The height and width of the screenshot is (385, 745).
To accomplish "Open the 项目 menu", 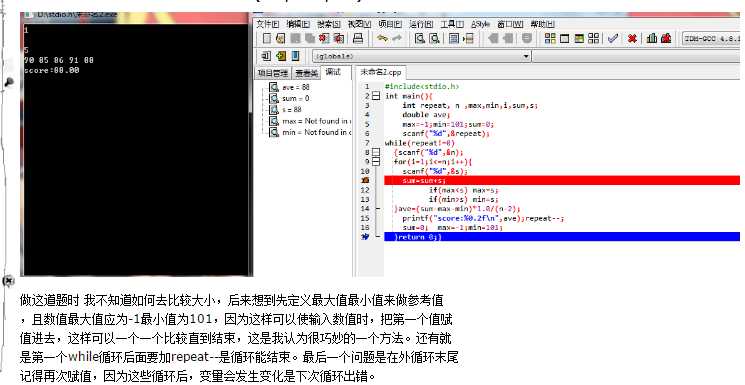I will pyautogui.click(x=390, y=24).
